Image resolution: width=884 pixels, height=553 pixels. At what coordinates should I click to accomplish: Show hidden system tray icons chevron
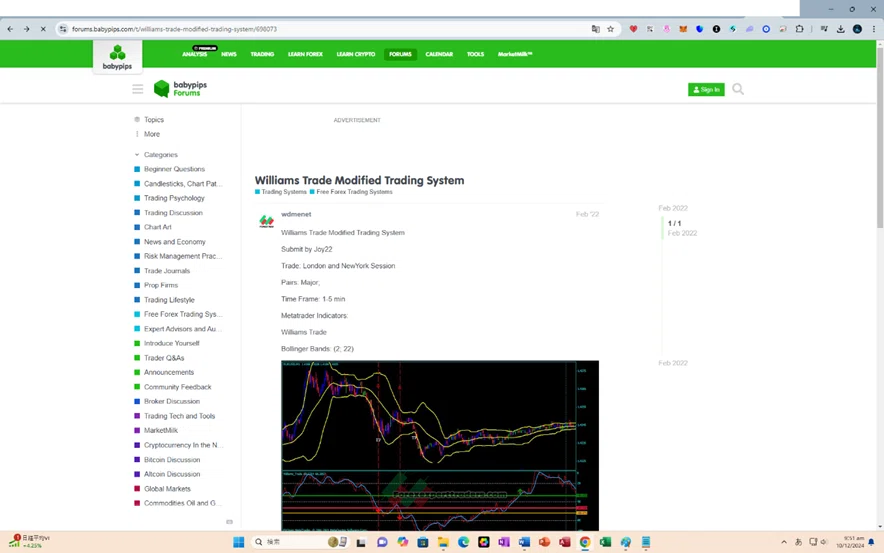point(784,542)
